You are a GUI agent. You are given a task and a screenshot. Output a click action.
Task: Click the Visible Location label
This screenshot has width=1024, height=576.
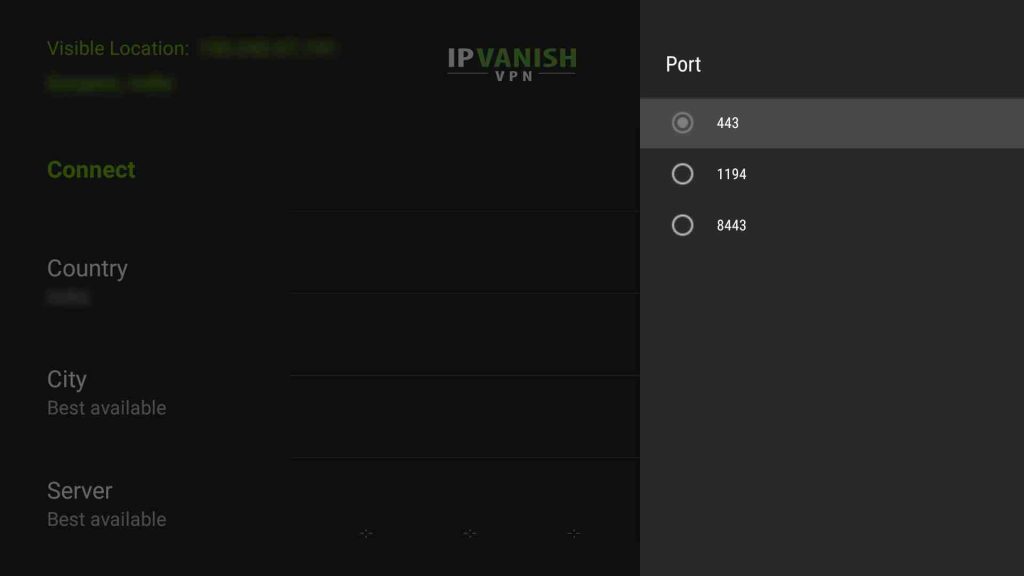(118, 48)
